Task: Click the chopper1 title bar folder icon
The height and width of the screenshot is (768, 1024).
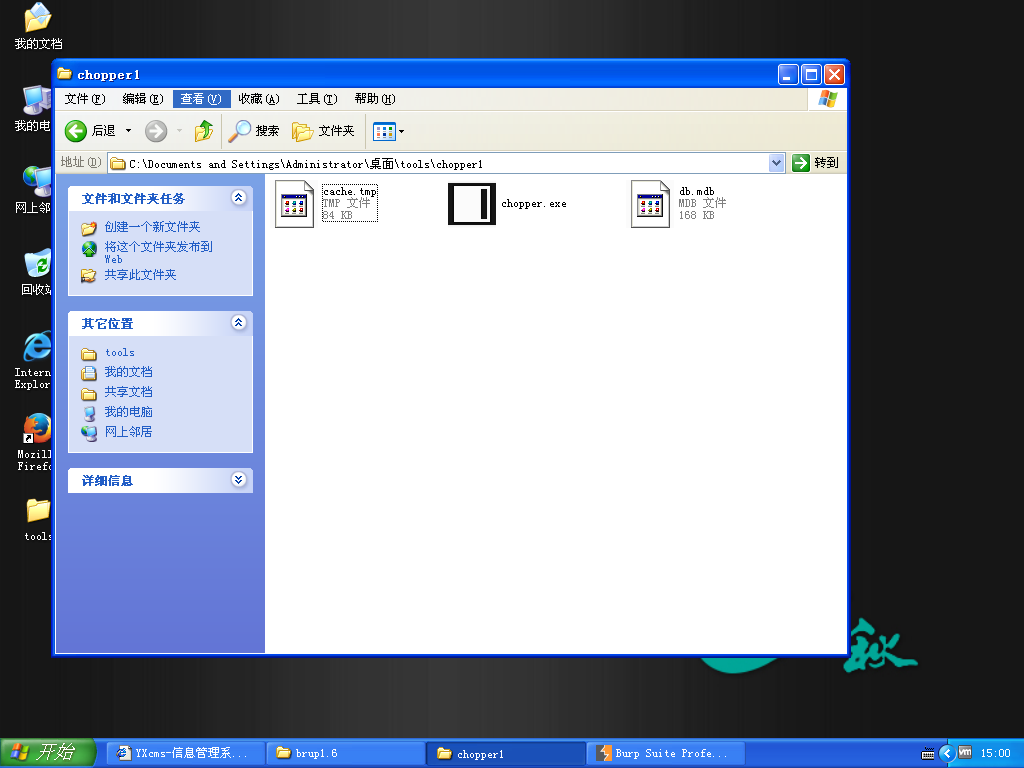Action: (x=64, y=73)
